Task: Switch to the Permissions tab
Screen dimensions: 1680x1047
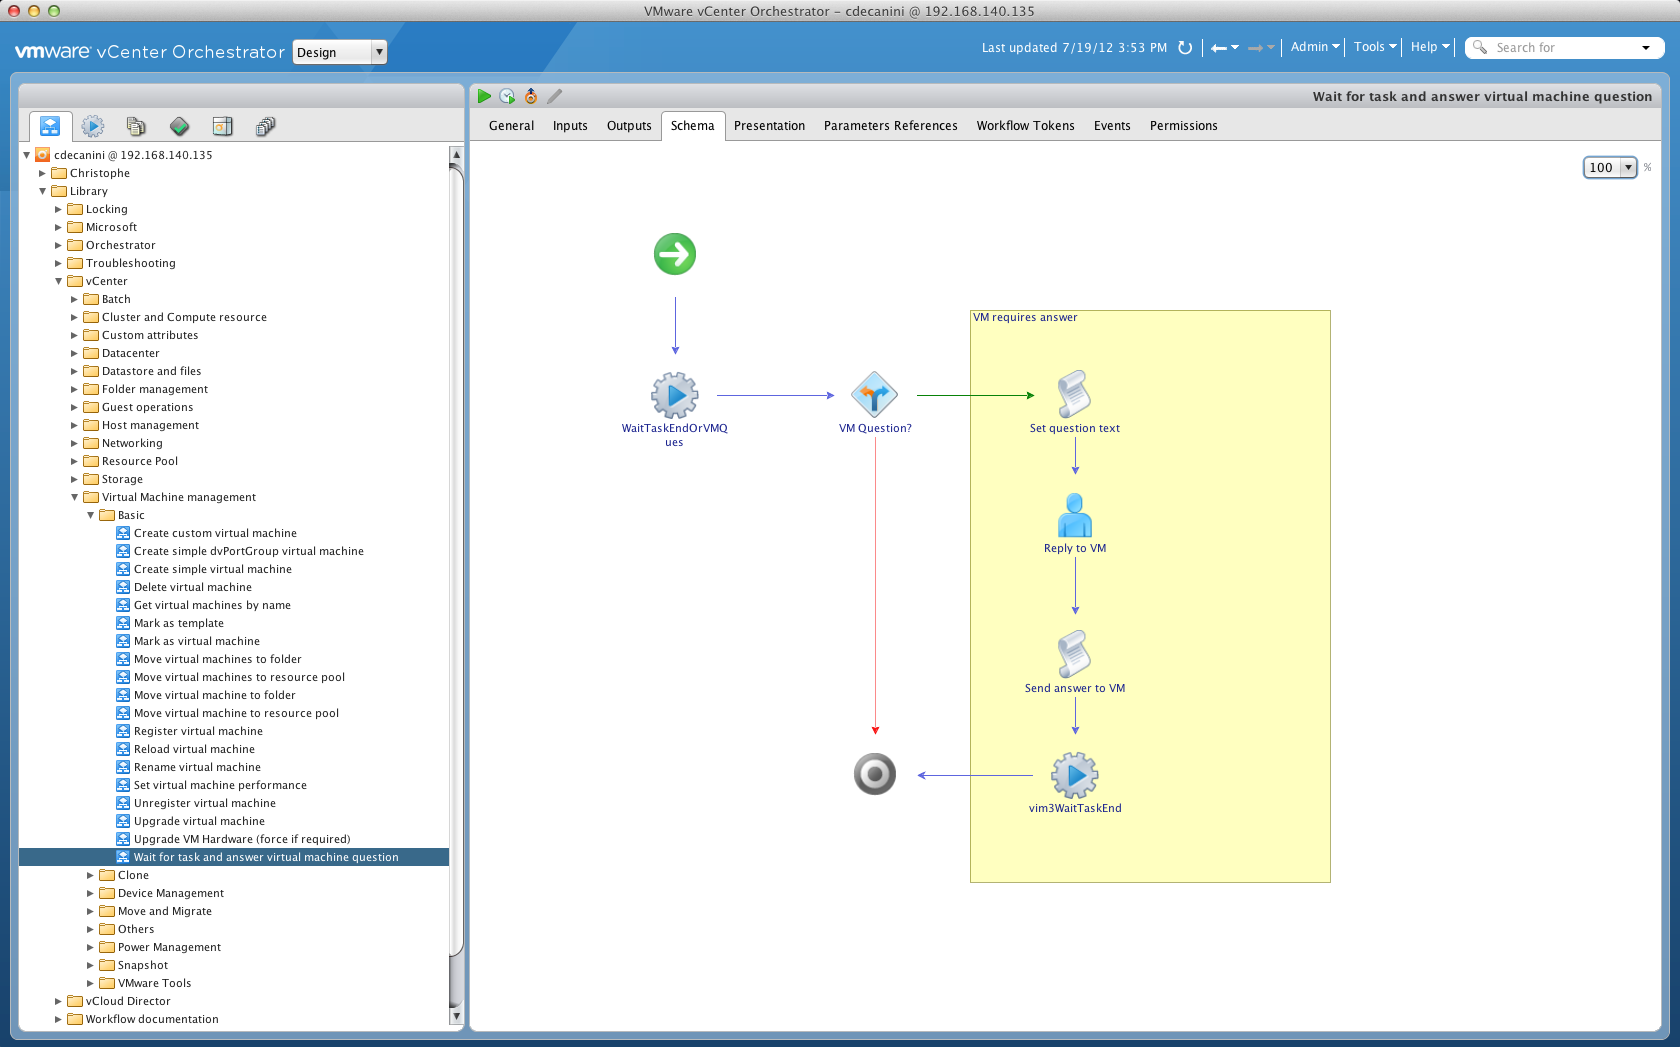Action: point(1183,126)
